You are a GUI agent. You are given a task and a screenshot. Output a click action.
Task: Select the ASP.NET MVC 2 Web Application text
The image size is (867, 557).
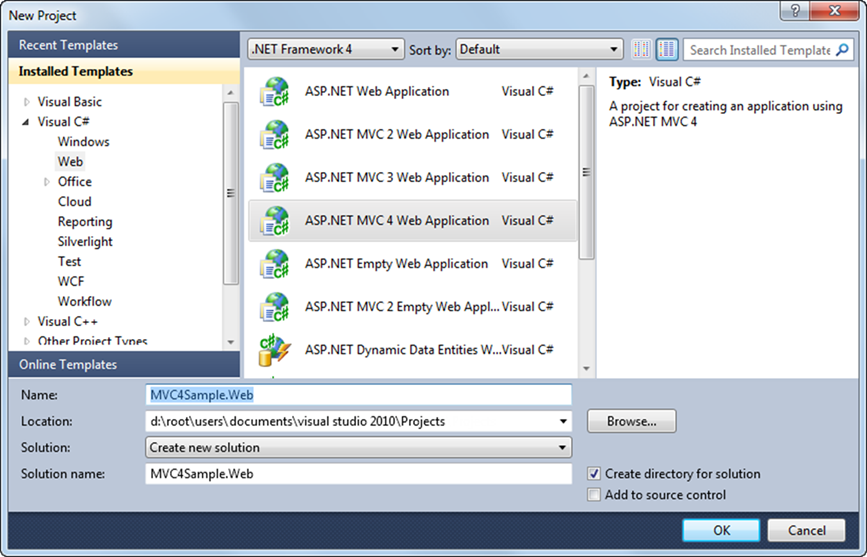click(x=397, y=134)
